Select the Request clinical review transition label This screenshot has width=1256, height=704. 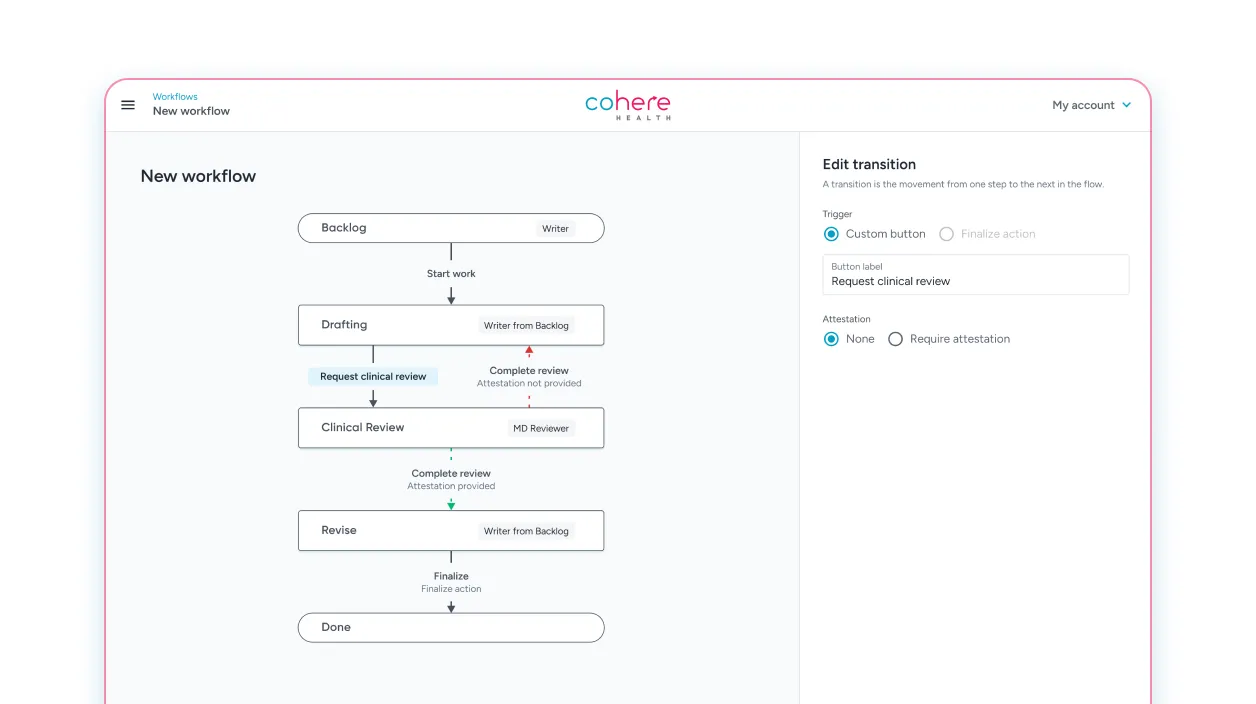[373, 376]
